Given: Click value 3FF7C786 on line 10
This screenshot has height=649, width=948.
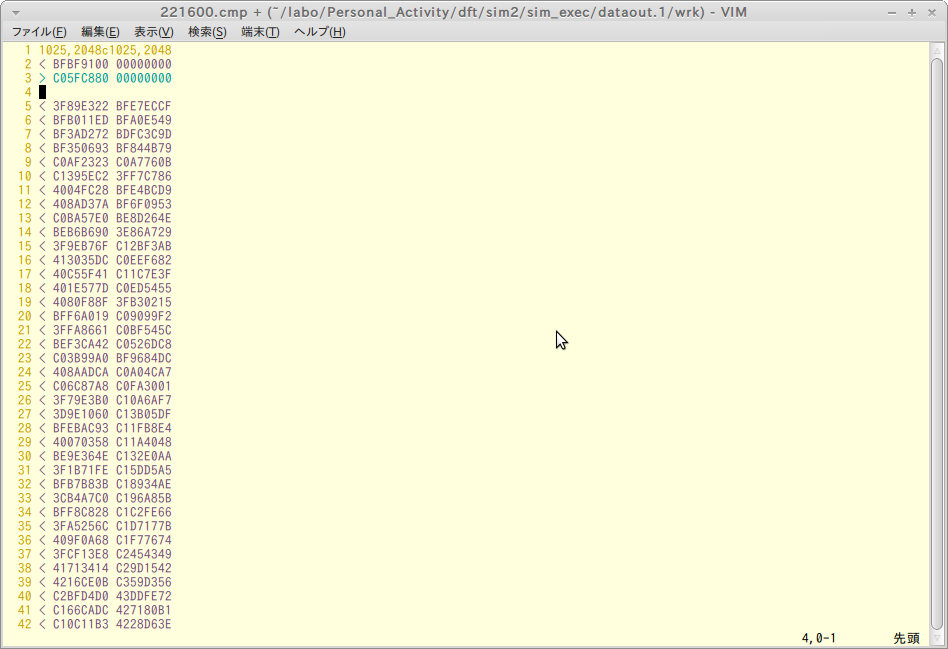Looking at the screenshot, I should pos(144,176).
